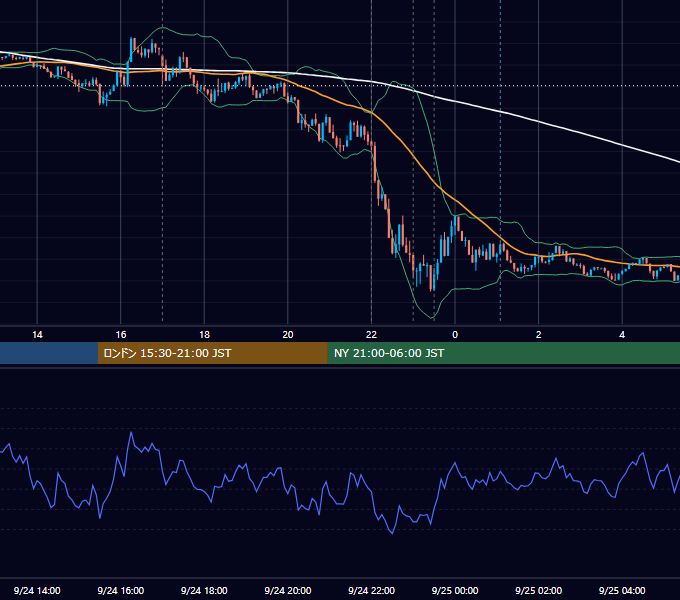Click the '2' hour label on price chart axis
This screenshot has height=600, width=680.
pos(539,335)
